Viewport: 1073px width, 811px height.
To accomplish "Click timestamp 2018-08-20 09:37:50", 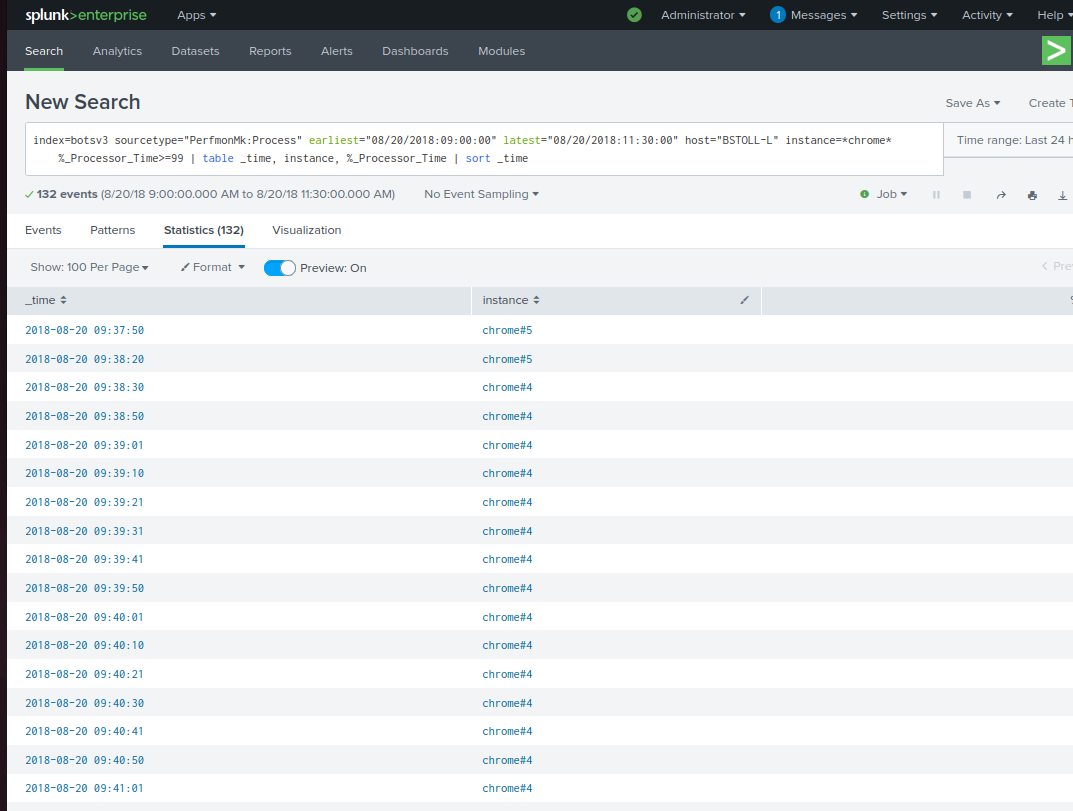I will pos(84,330).
